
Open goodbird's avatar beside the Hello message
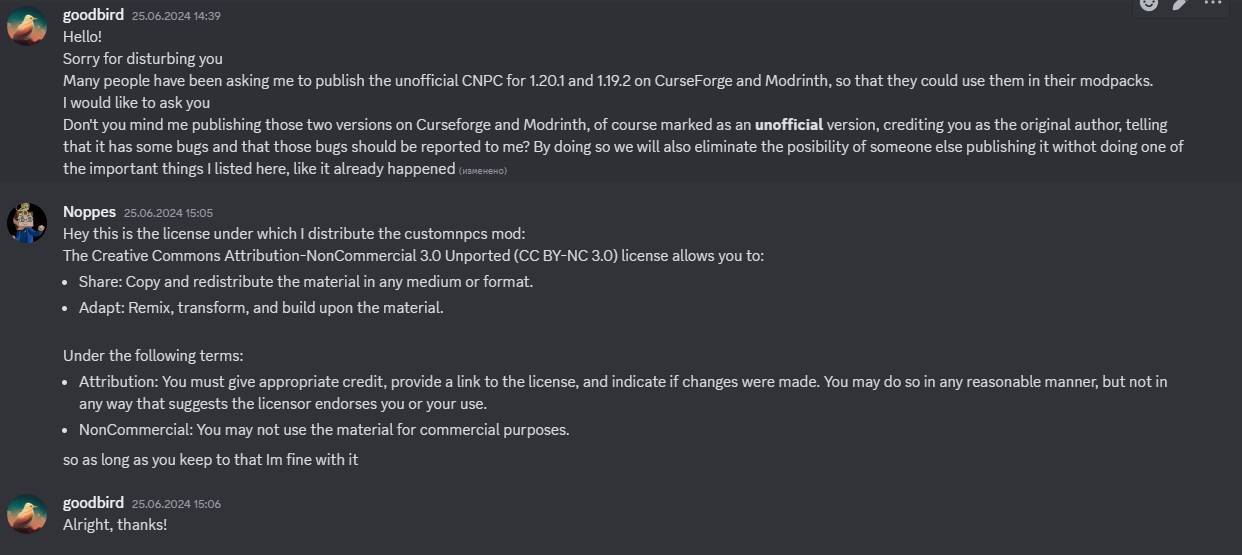[27, 26]
